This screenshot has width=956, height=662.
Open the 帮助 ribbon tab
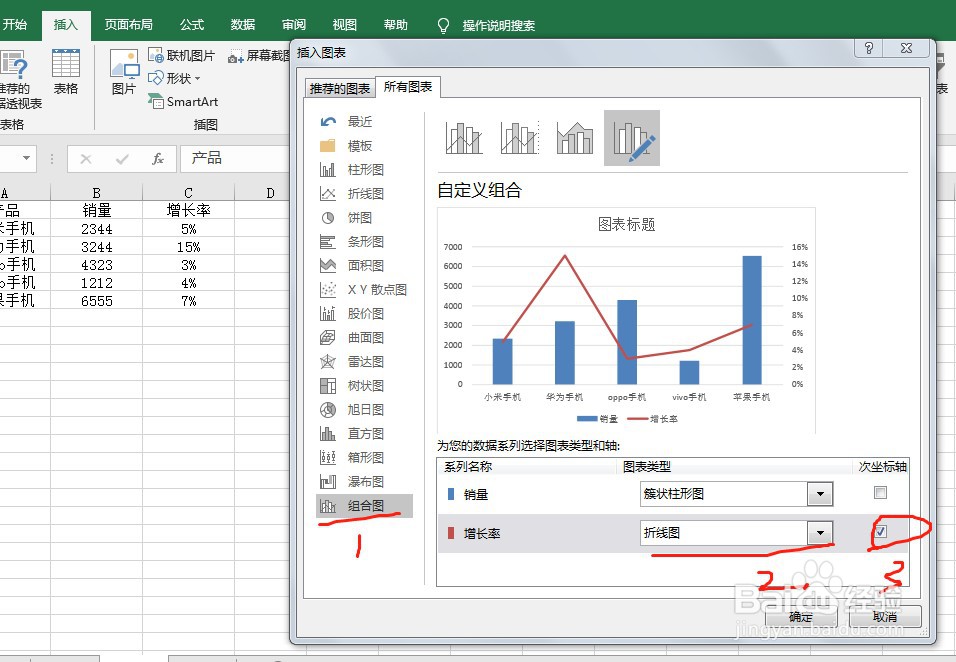click(x=396, y=25)
